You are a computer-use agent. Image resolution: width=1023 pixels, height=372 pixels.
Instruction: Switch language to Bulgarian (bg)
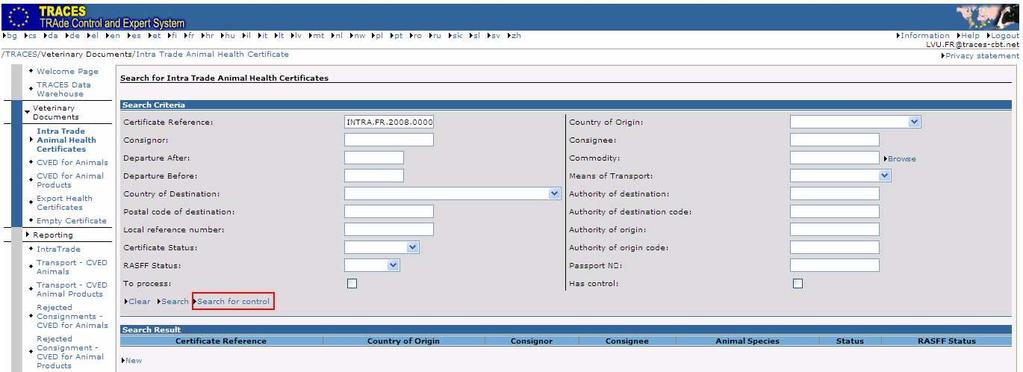(11, 36)
